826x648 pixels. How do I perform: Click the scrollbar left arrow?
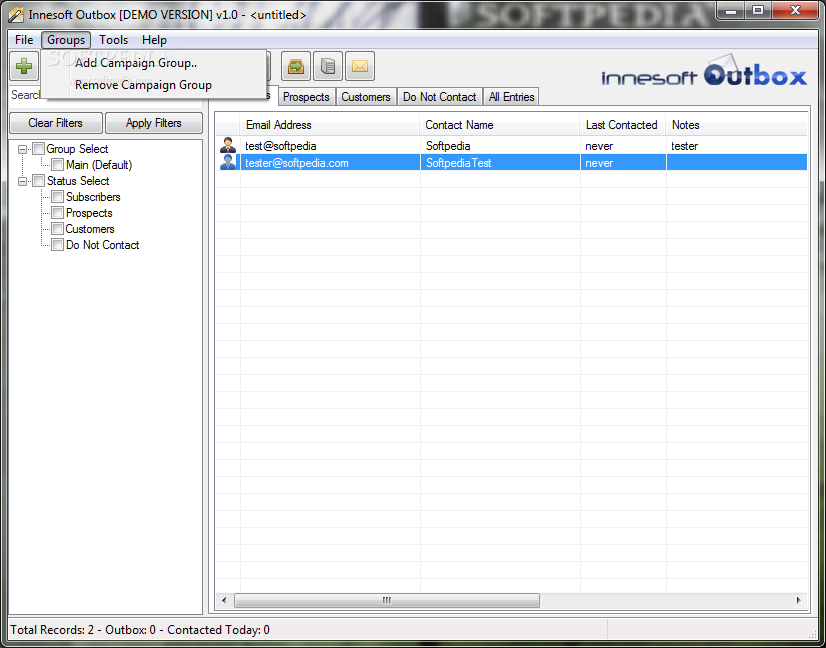click(224, 600)
